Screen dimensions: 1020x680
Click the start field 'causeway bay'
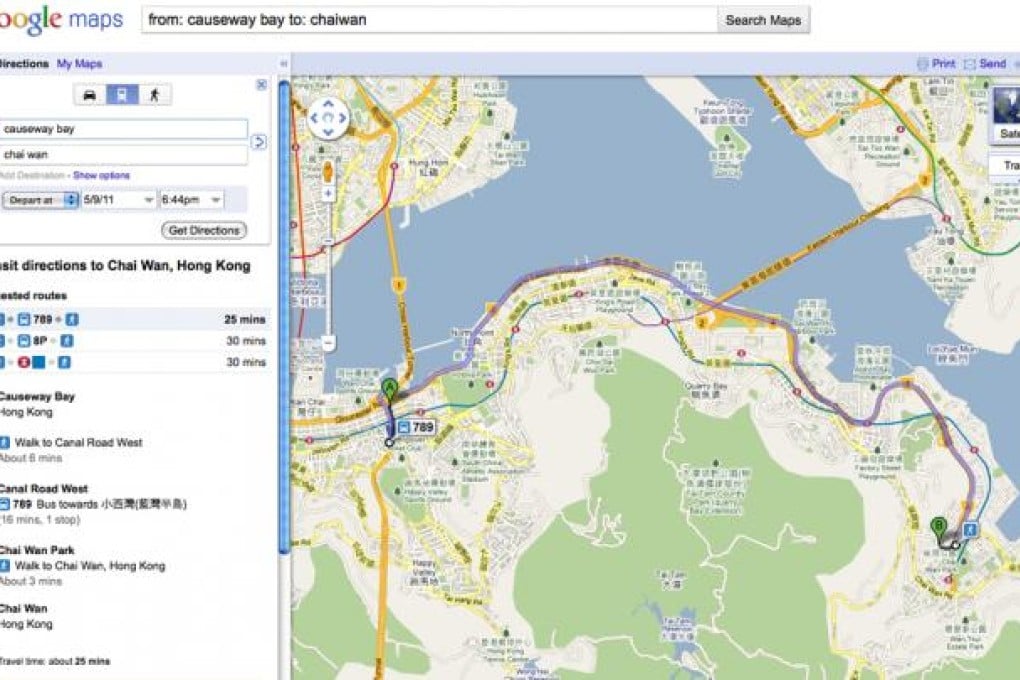tap(124, 129)
